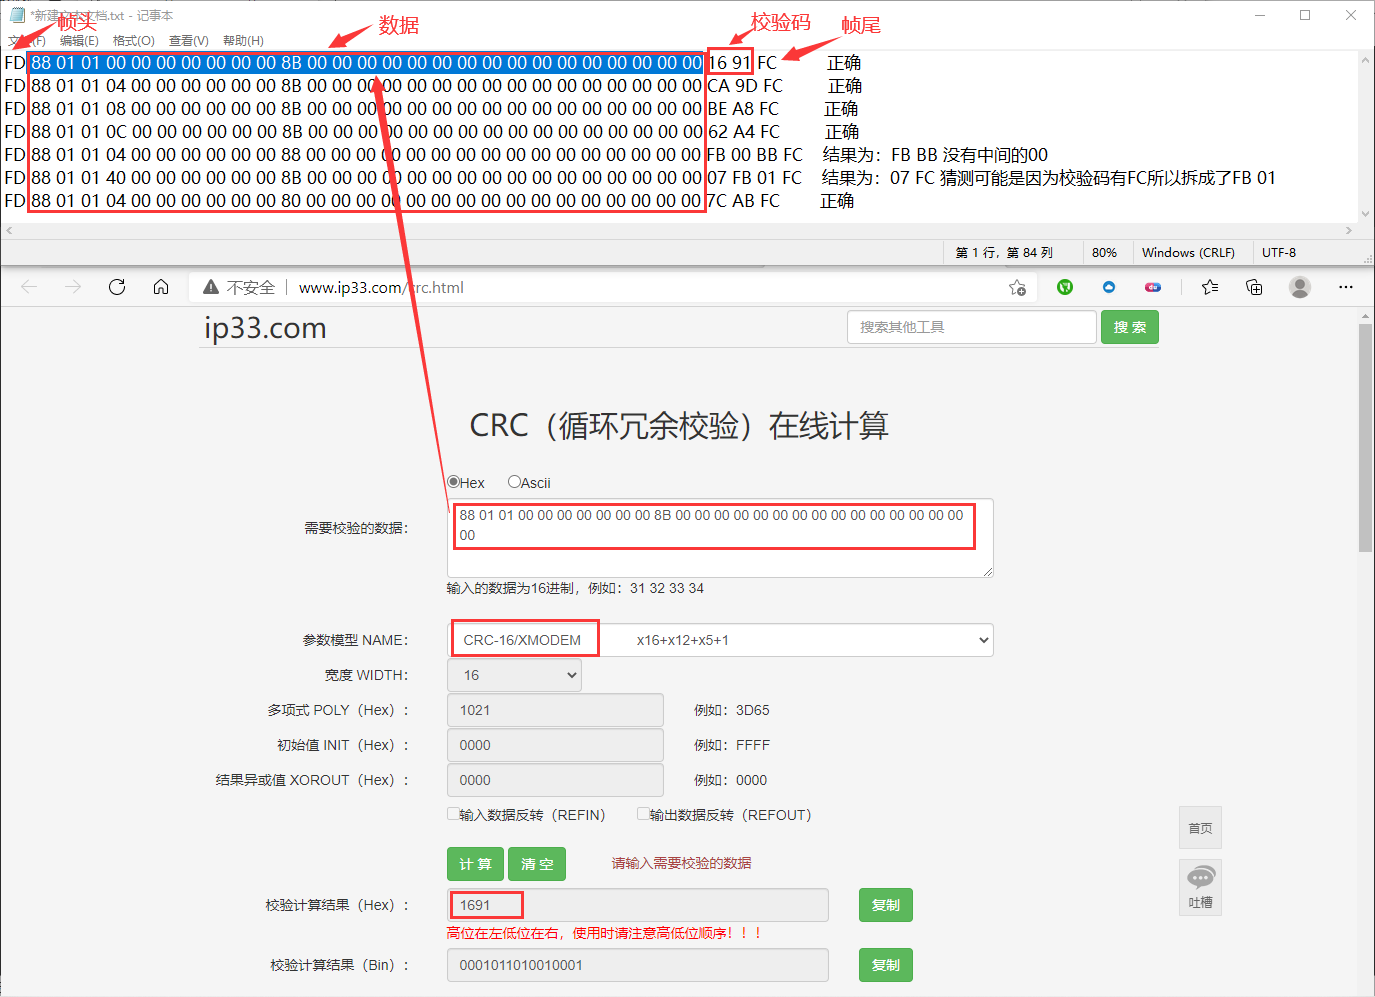1375x997 pixels.
Task: Expand the 参数模型 NAME dropdown
Action: [720, 640]
